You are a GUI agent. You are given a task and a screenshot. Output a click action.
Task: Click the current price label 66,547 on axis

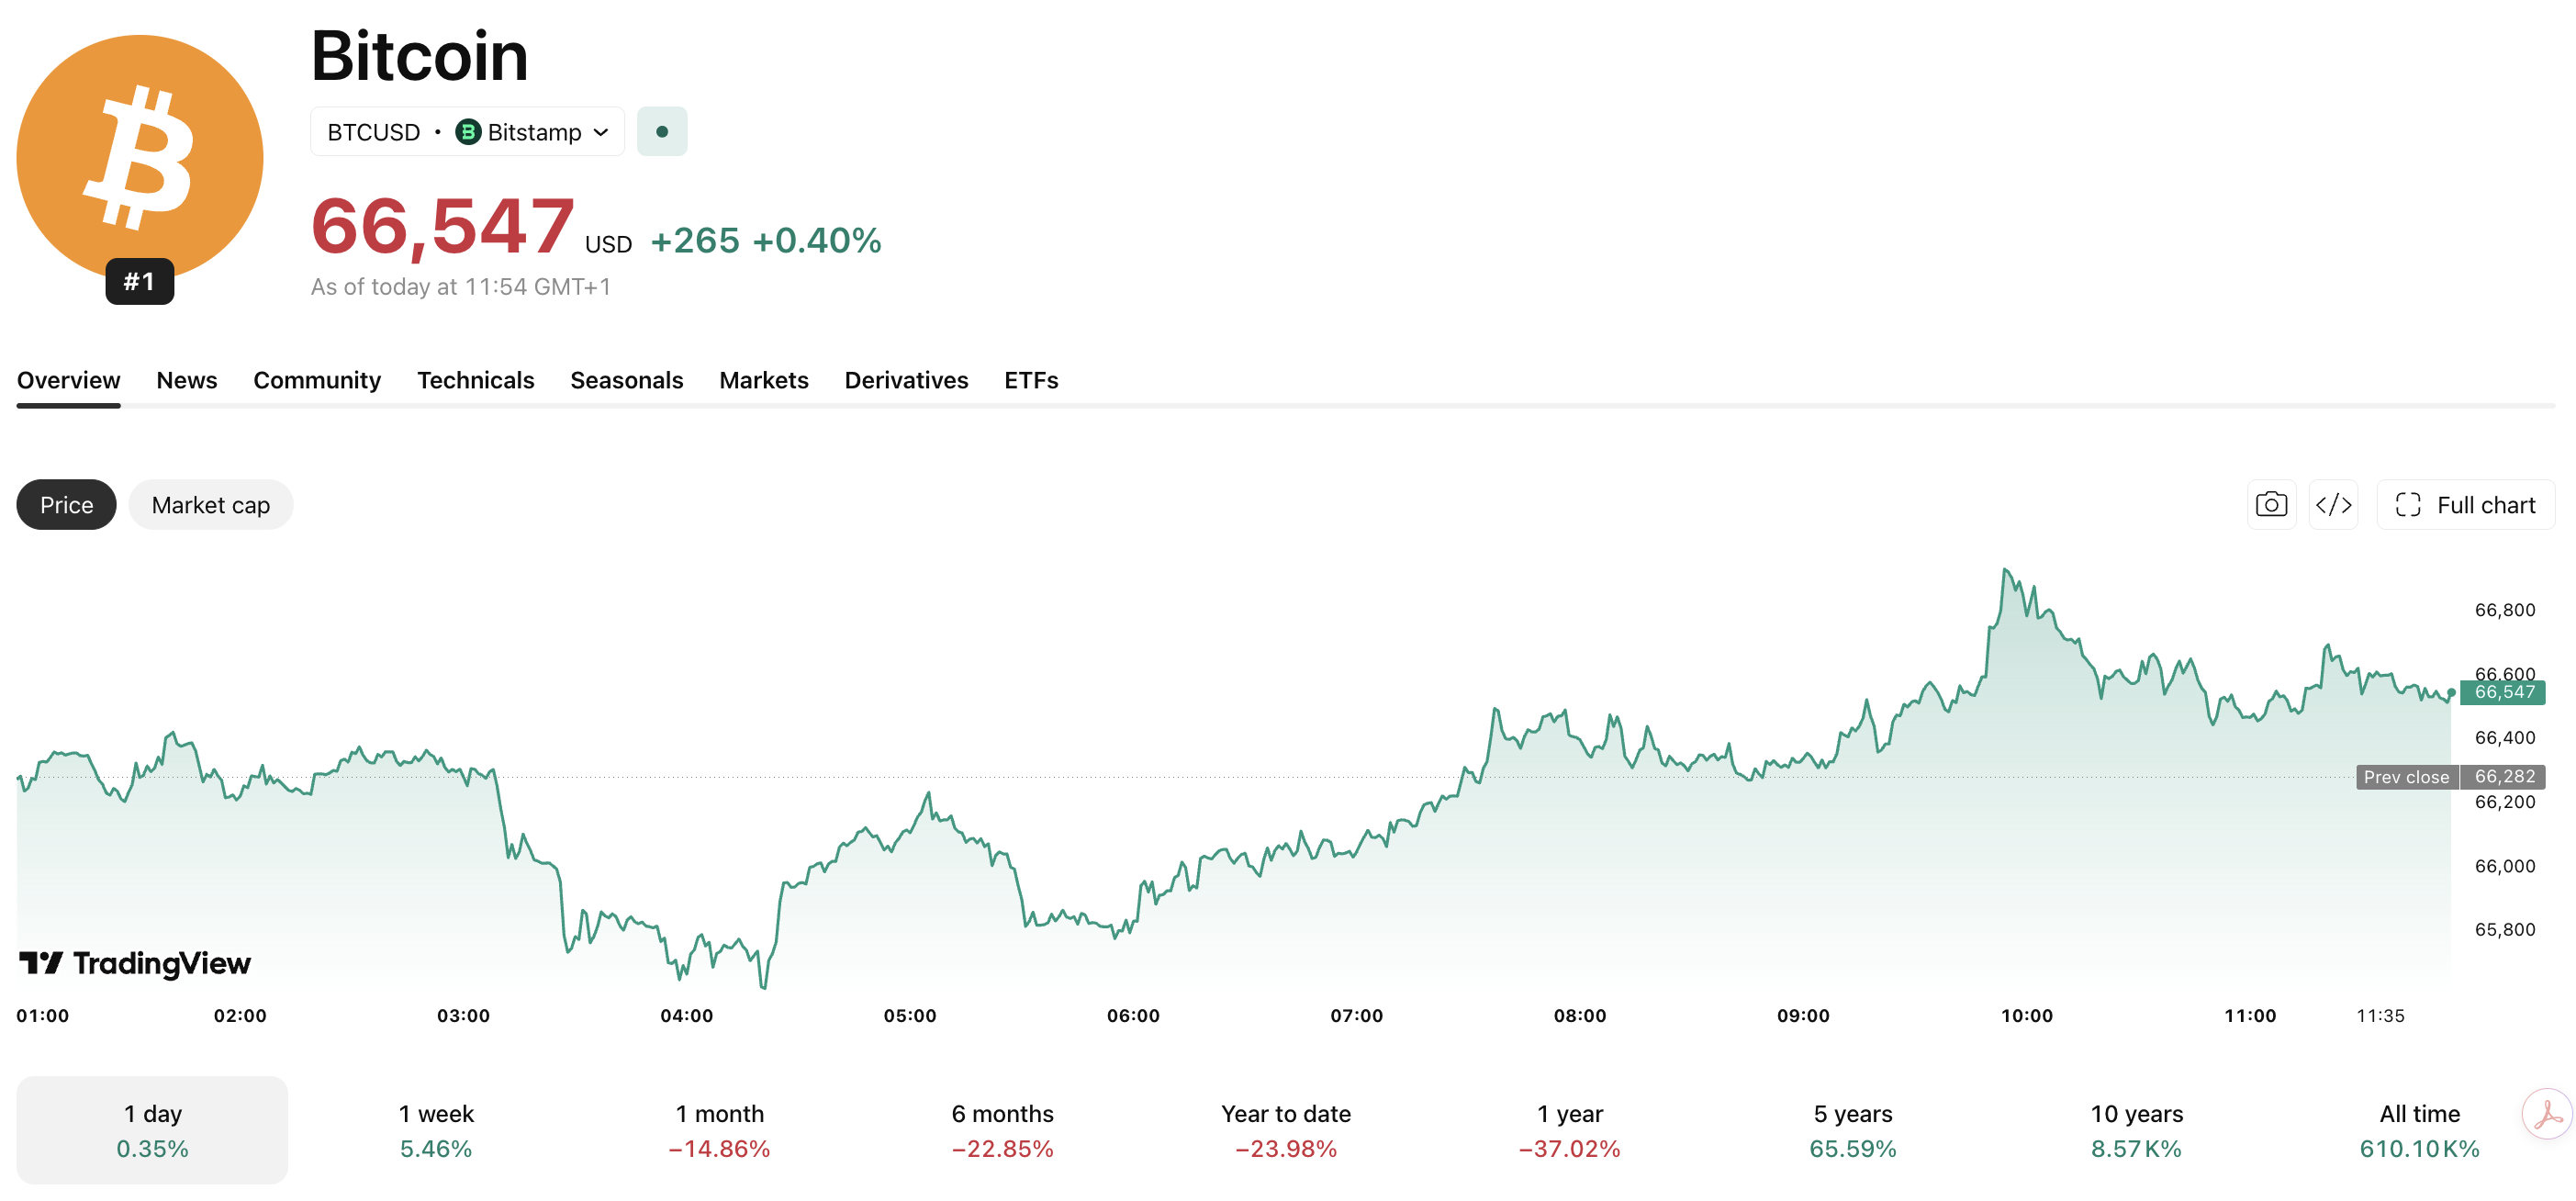tap(2503, 692)
